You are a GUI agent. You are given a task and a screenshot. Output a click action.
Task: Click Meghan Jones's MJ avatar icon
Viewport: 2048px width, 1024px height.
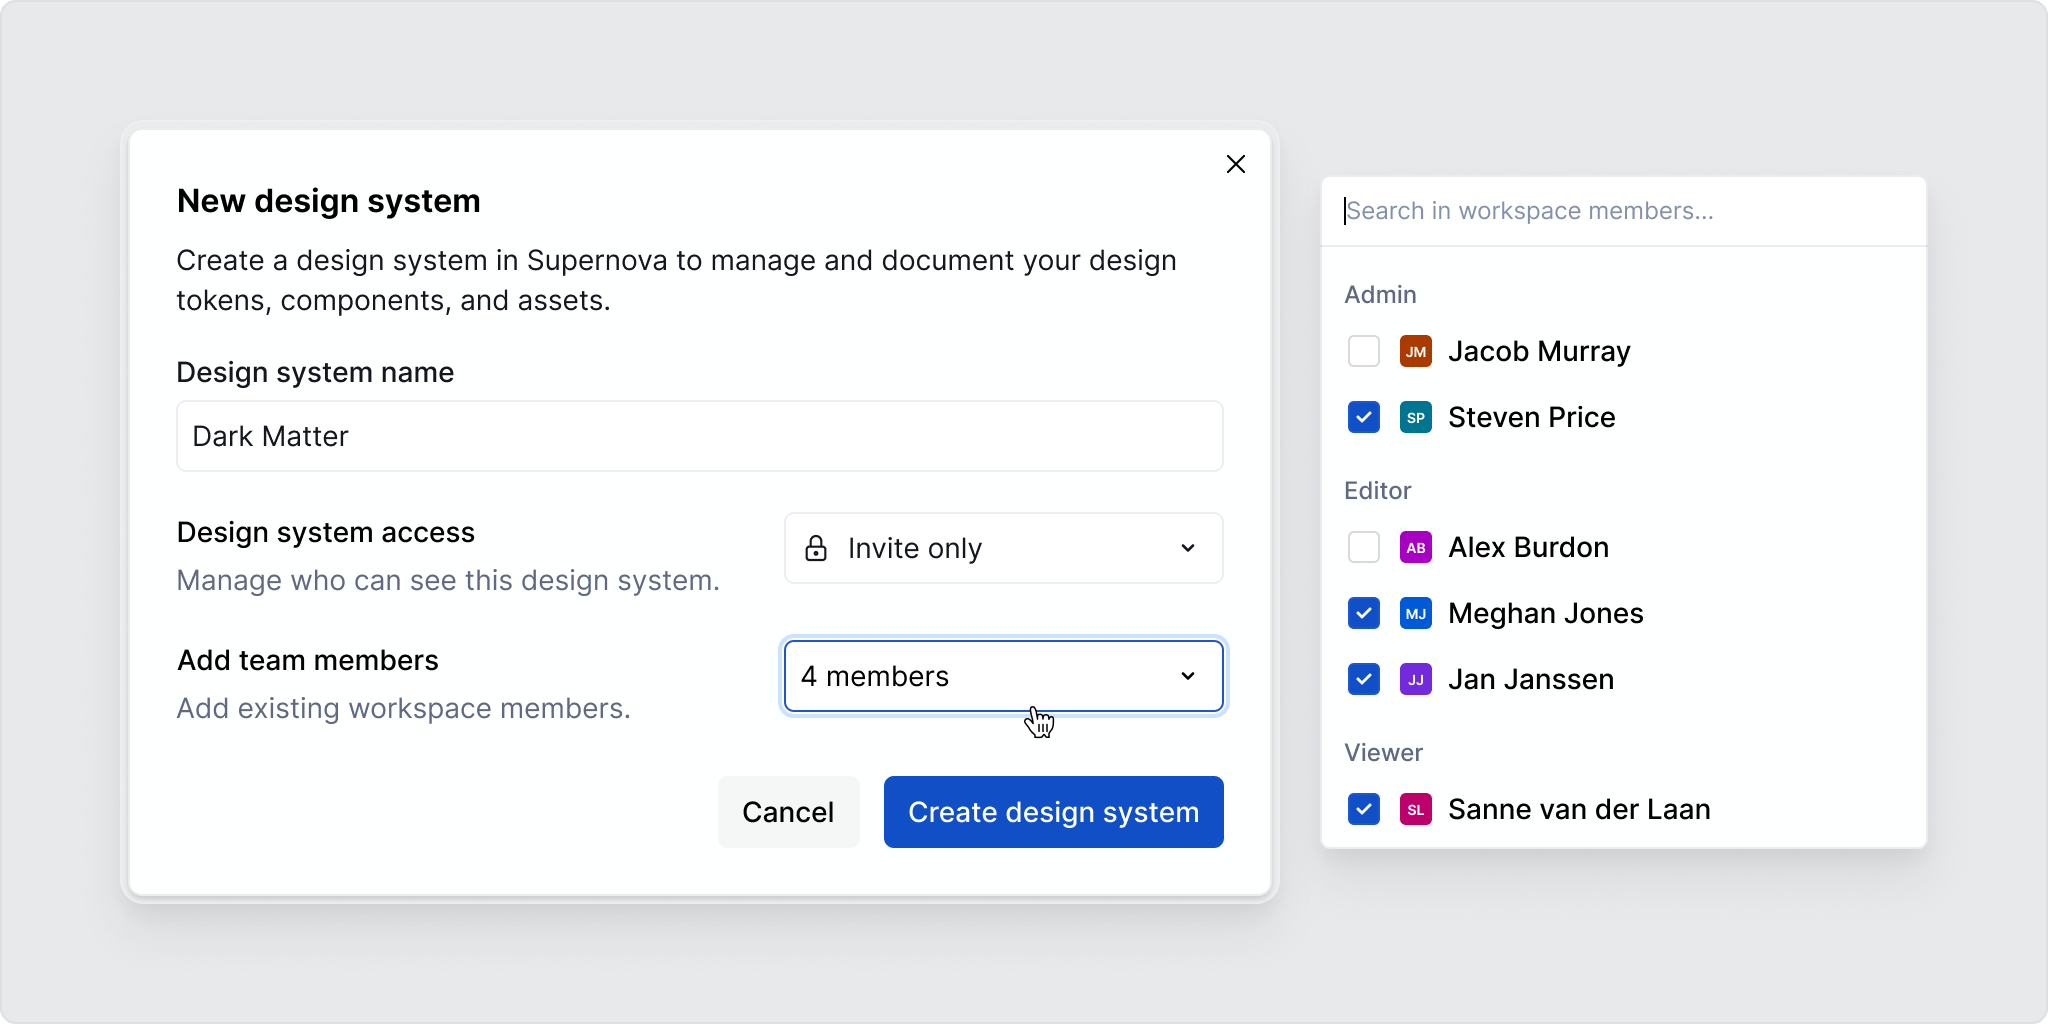[x=1416, y=613]
